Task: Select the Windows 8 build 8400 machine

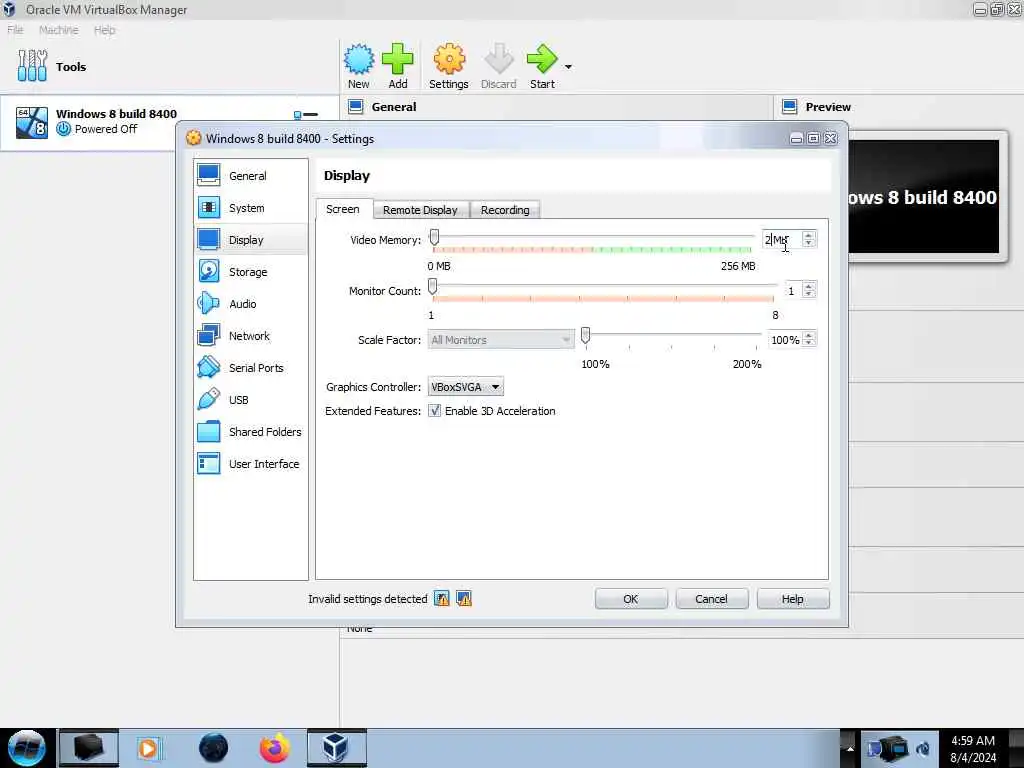Action: [x=169, y=122]
